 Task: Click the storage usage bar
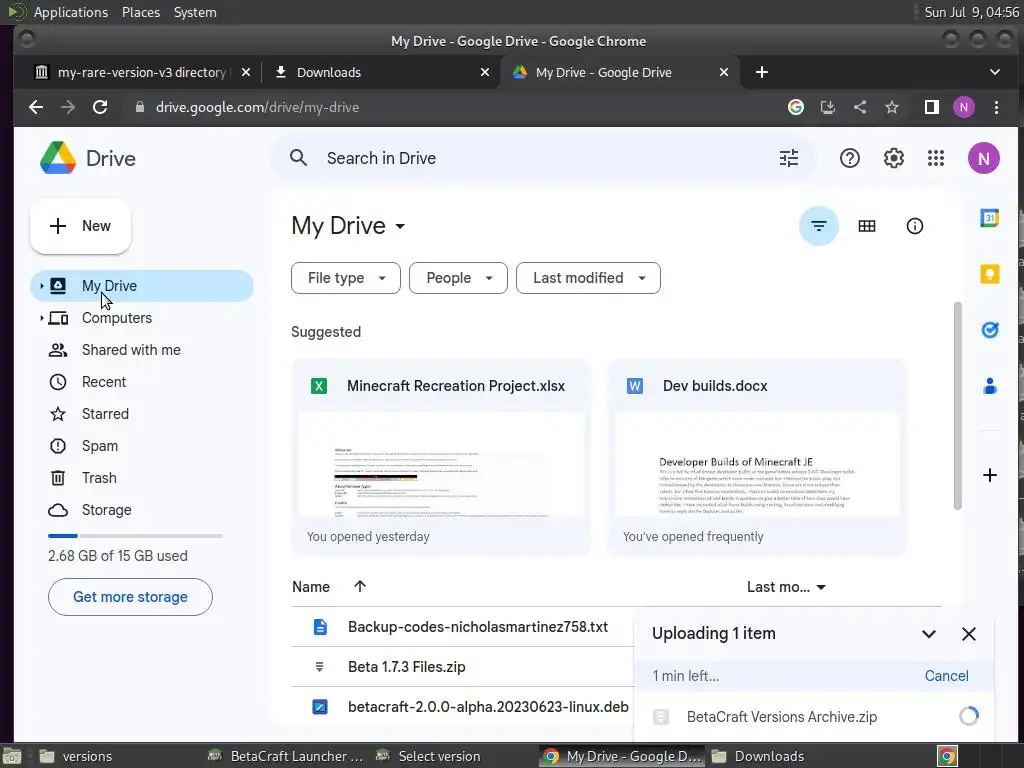click(135, 536)
